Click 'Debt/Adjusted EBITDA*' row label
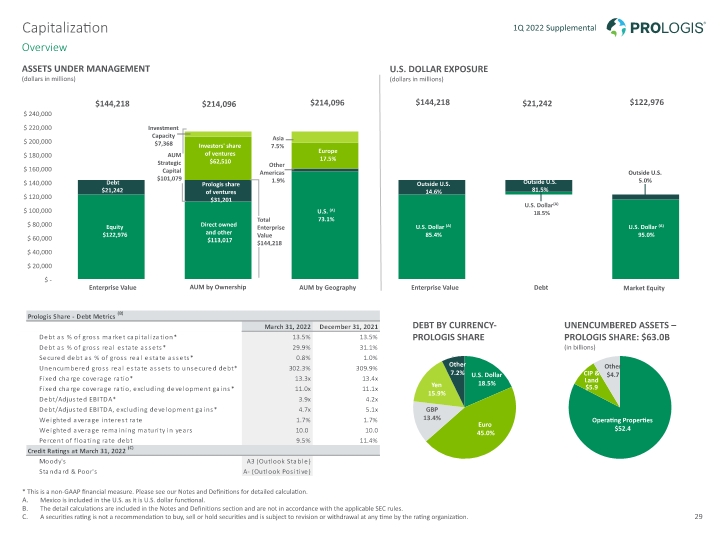 77,399
